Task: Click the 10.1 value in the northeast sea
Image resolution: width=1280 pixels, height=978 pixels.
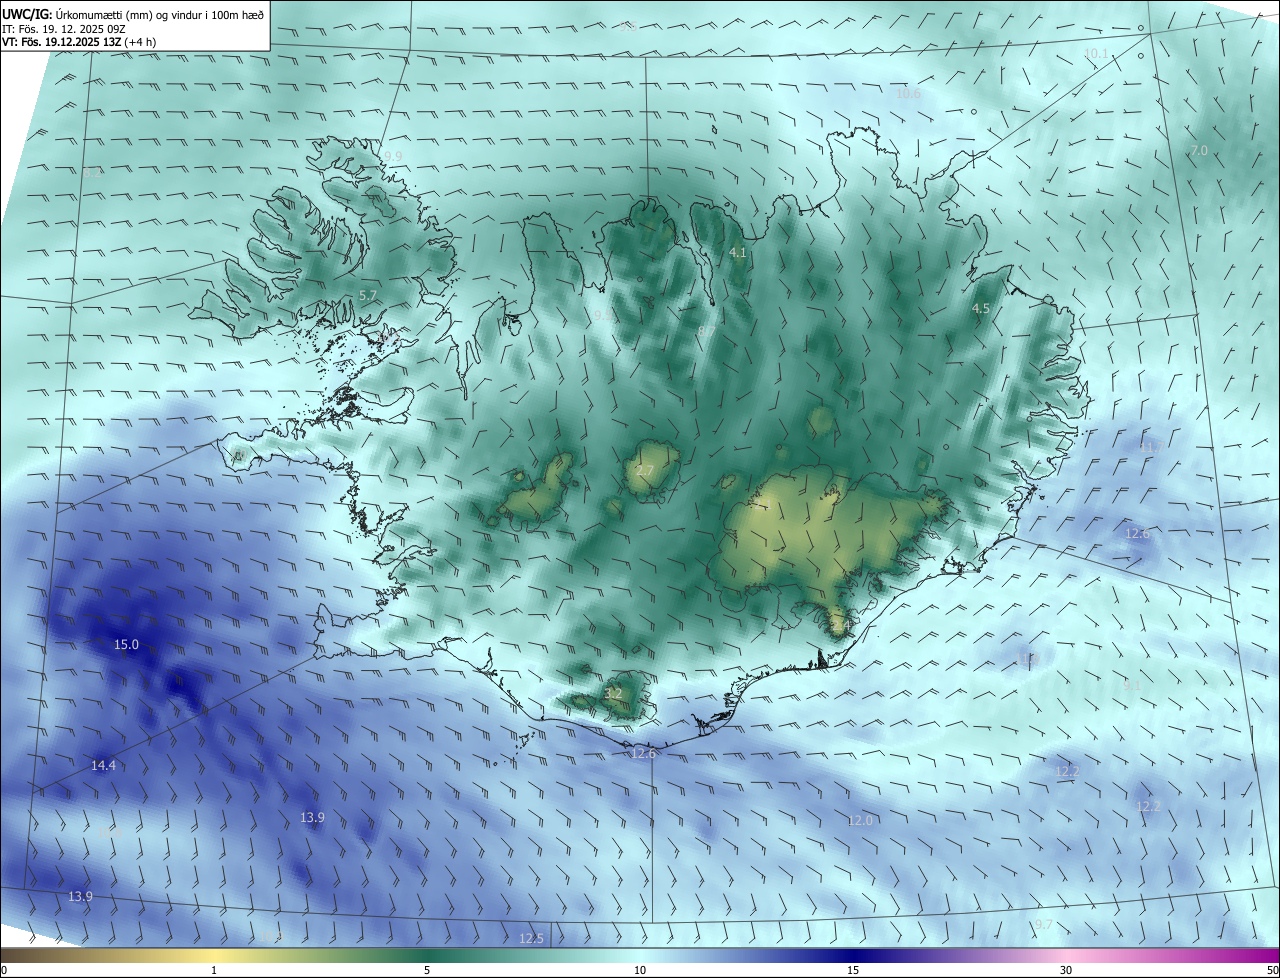Action: pos(1096,53)
